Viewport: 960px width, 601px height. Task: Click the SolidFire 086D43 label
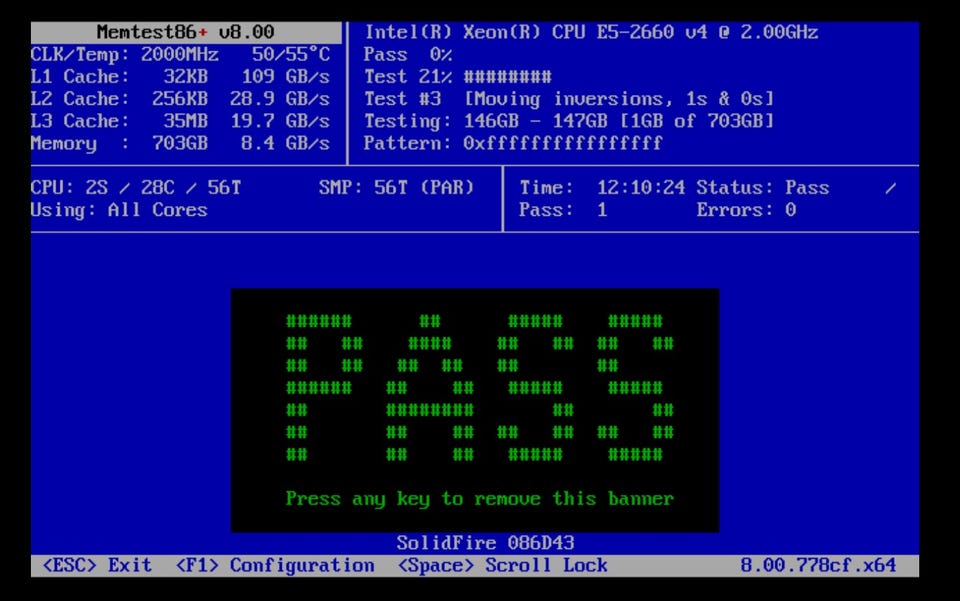486,543
